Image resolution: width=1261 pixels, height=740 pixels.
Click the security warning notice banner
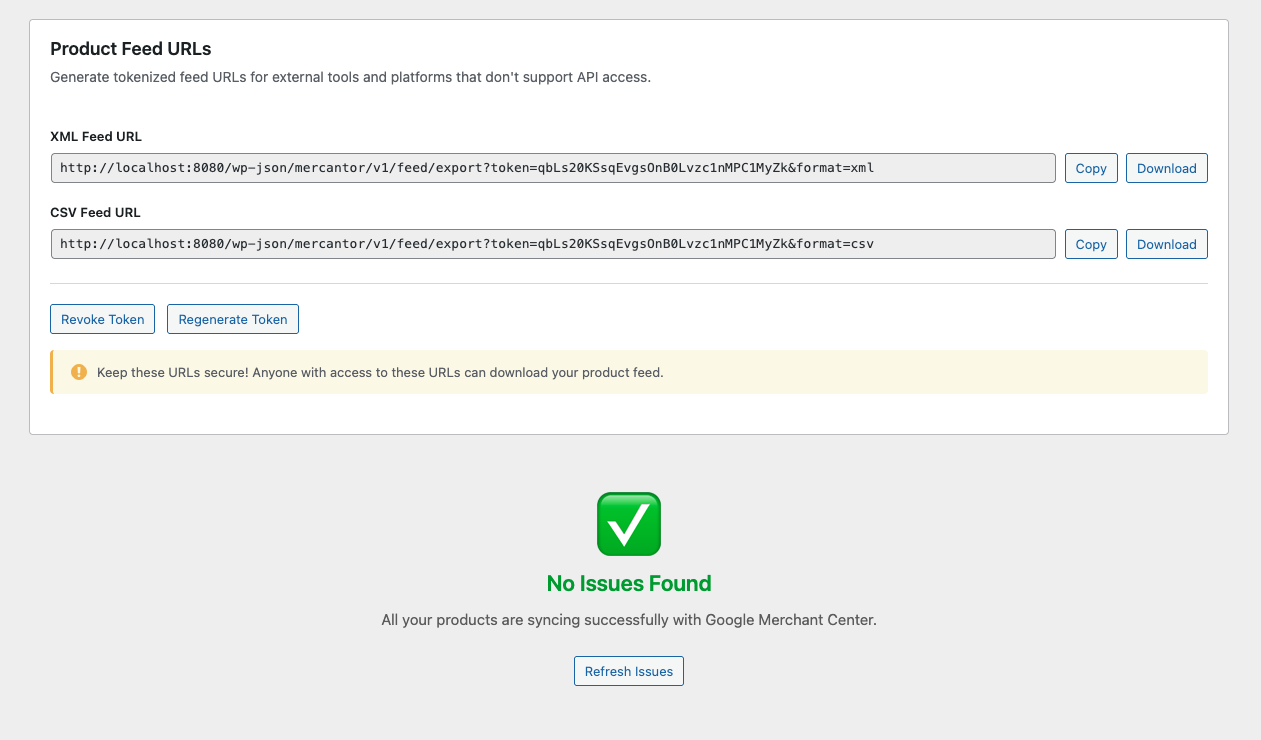click(628, 371)
